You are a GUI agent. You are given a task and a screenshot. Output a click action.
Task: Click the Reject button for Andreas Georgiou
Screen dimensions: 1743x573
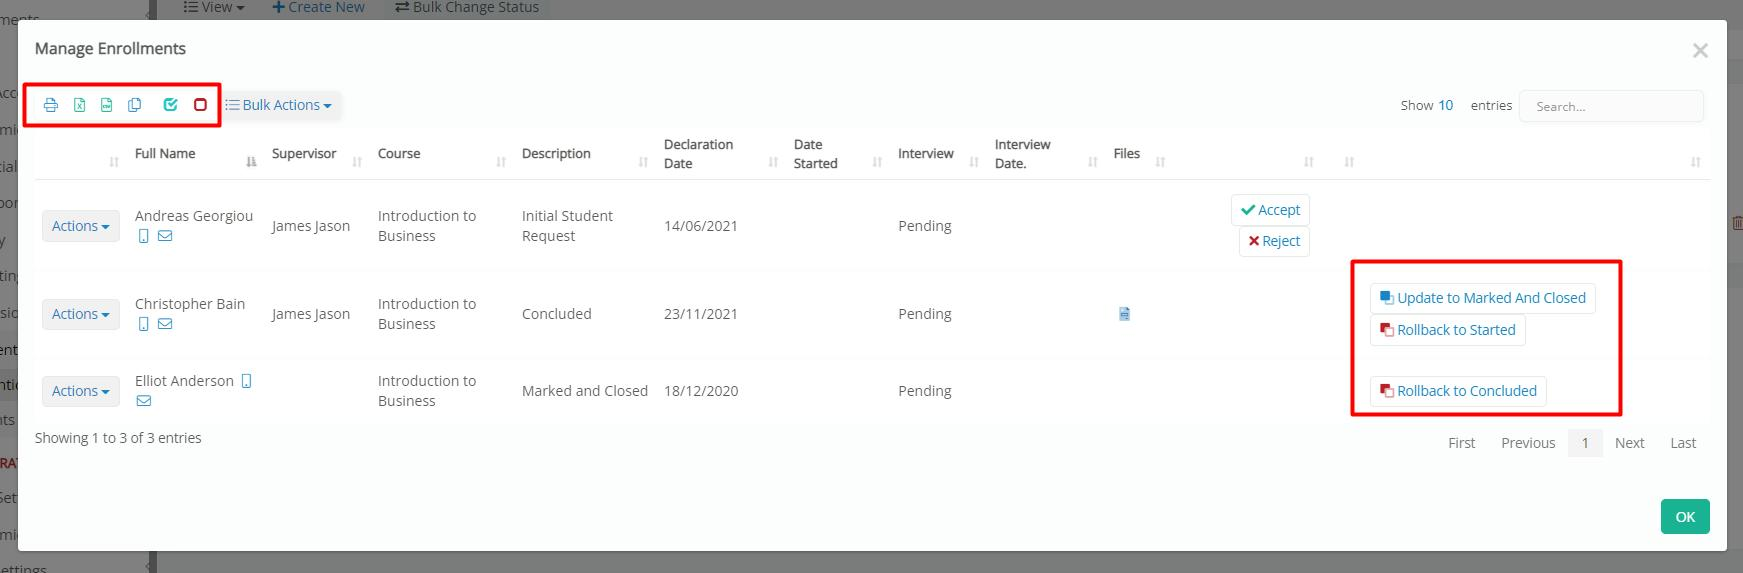click(x=1274, y=241)
